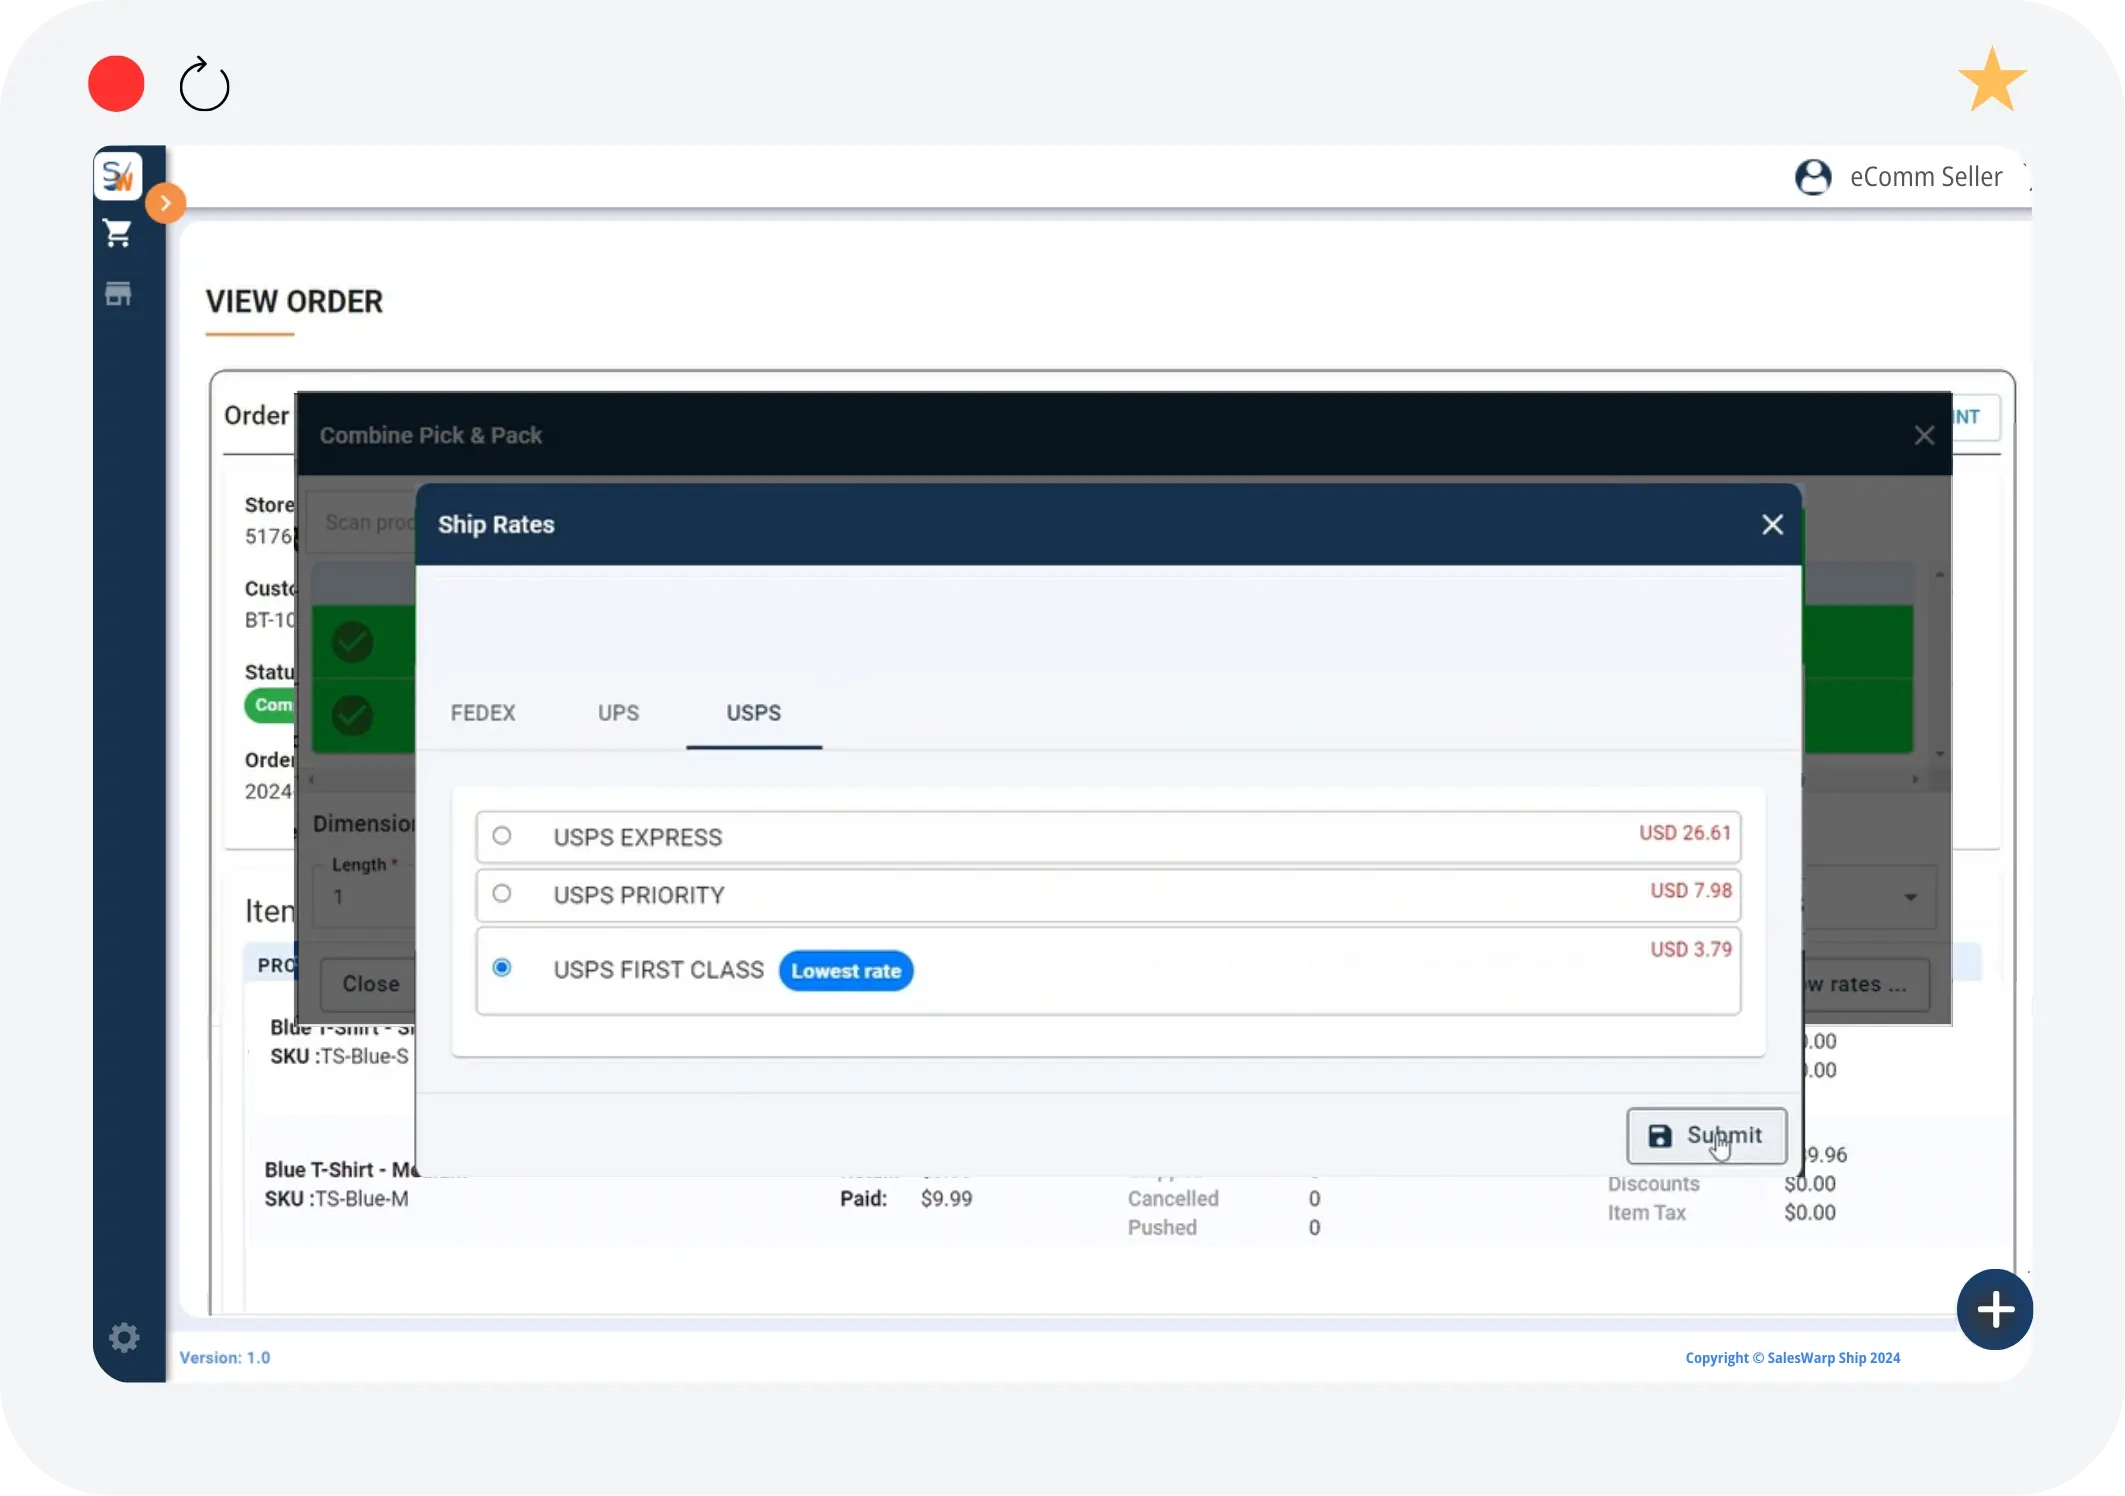The width and height of the screenshot is (2125, 1496).
Task: Click the Length input field
Action: click(x=365, y=897)
